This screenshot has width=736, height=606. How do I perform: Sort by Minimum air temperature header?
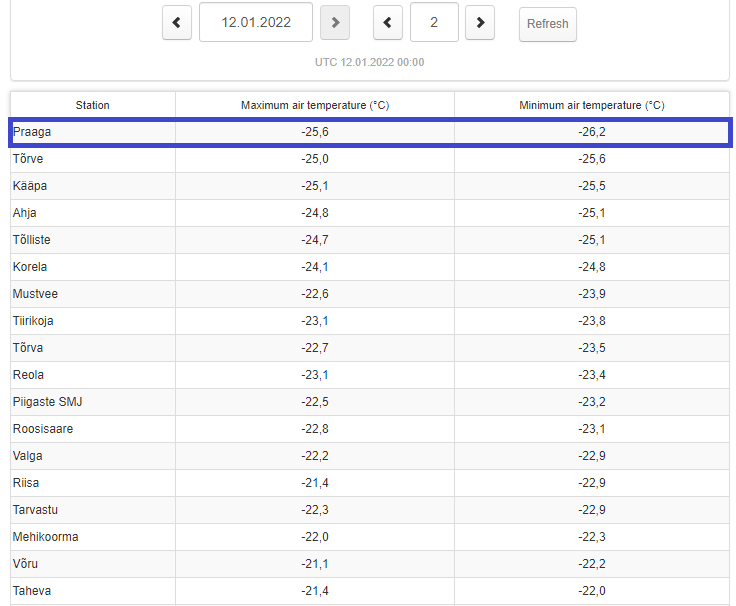coord(592,105)
